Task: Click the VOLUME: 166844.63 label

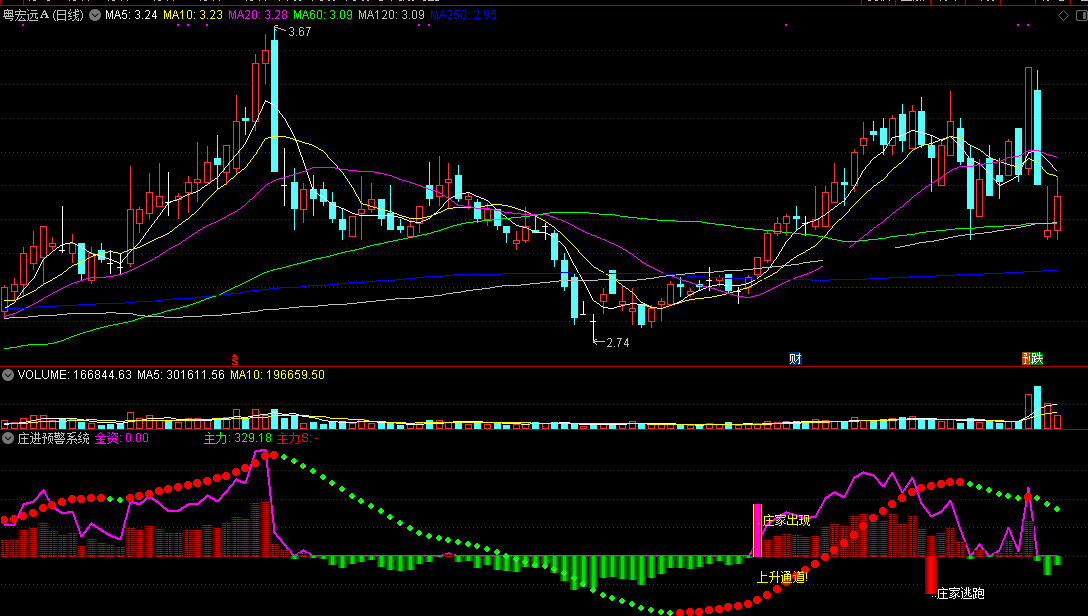Action: click(x=74, y=375)
